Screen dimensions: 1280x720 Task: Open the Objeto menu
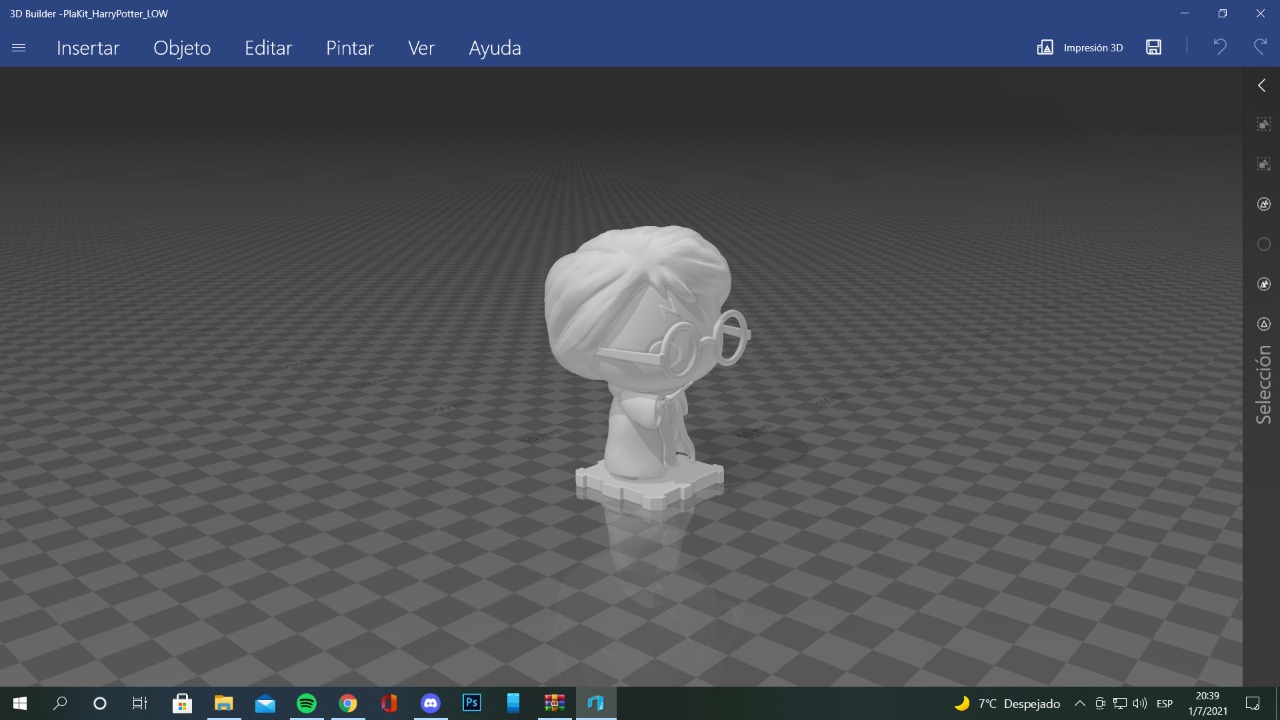182,48
